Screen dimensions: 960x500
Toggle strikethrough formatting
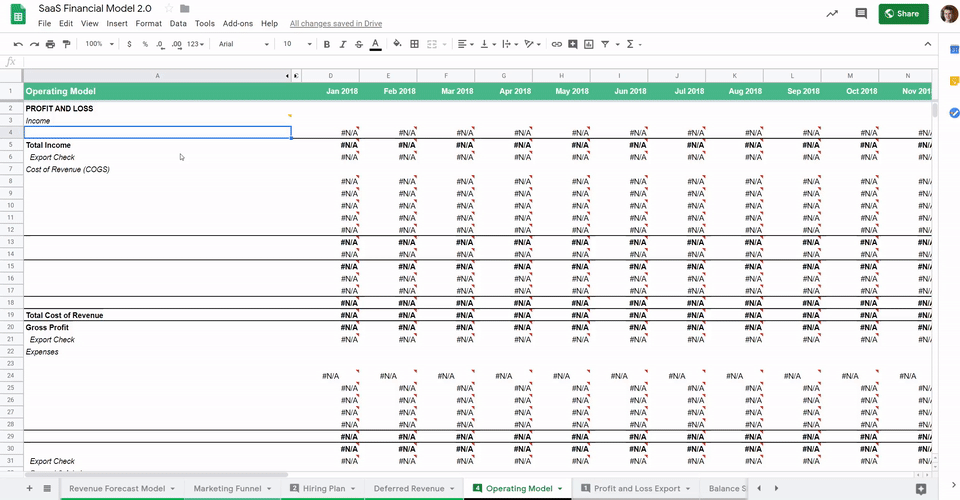[x=358, y=44]
